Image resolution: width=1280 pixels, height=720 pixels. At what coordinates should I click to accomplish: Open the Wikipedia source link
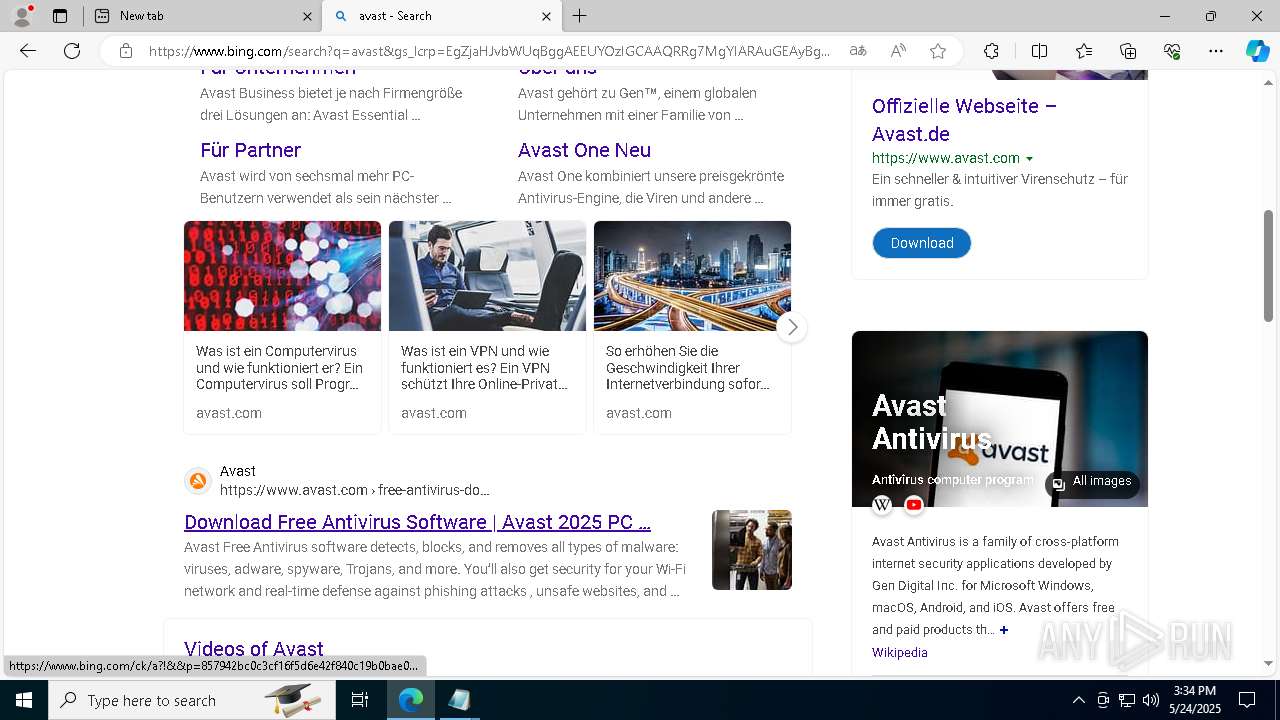[x=899, y=652]
